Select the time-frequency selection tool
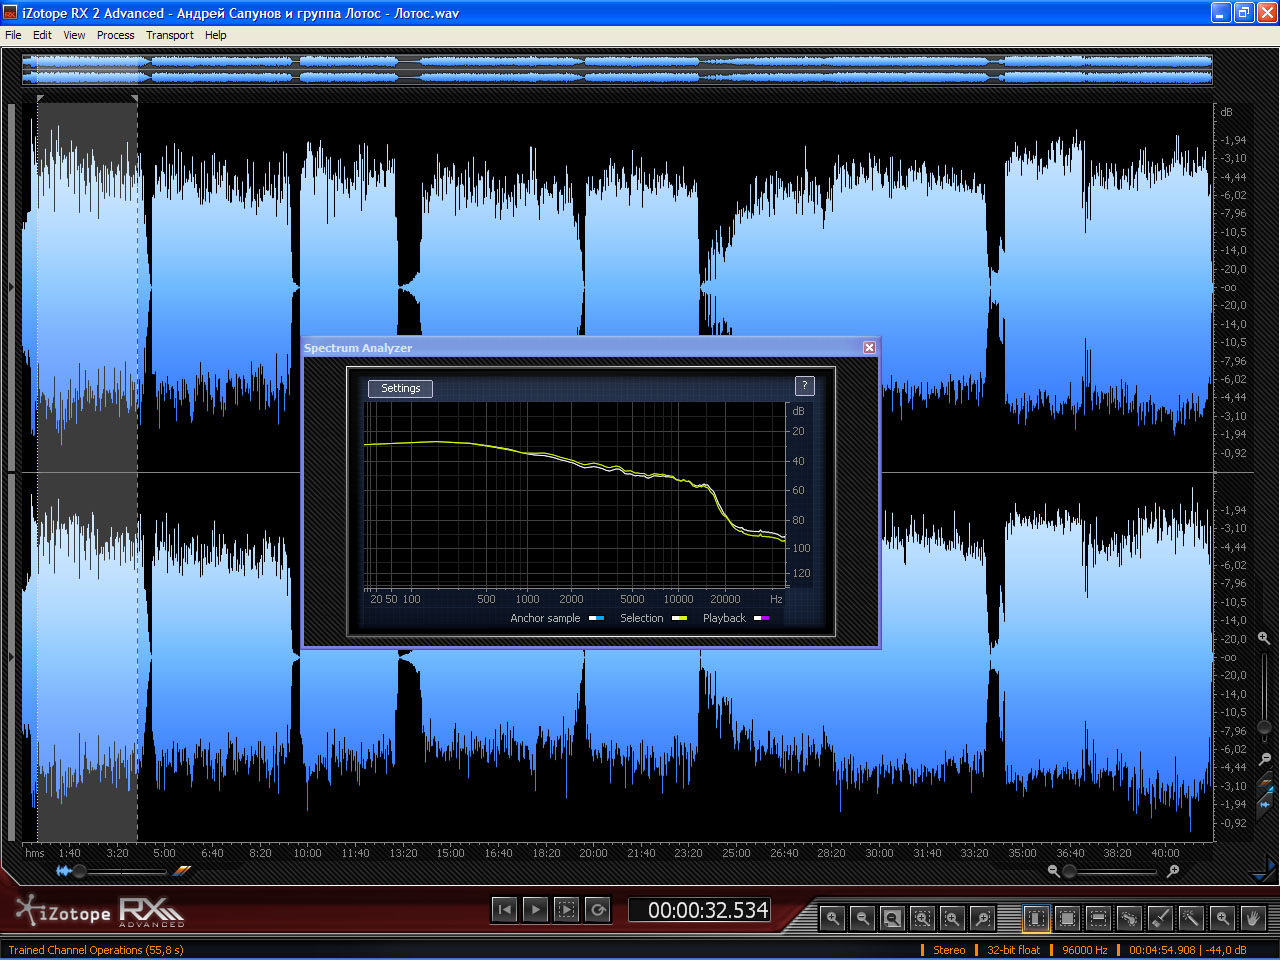The width and height of the screenshot is (1280, 960). [1067, 917]
